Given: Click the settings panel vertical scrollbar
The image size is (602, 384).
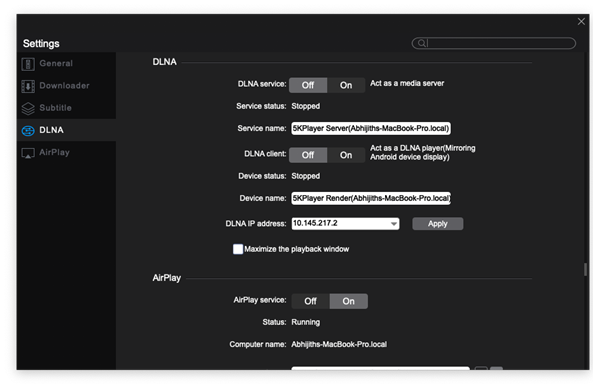Looking at the screenshot, I should point(585,269).
